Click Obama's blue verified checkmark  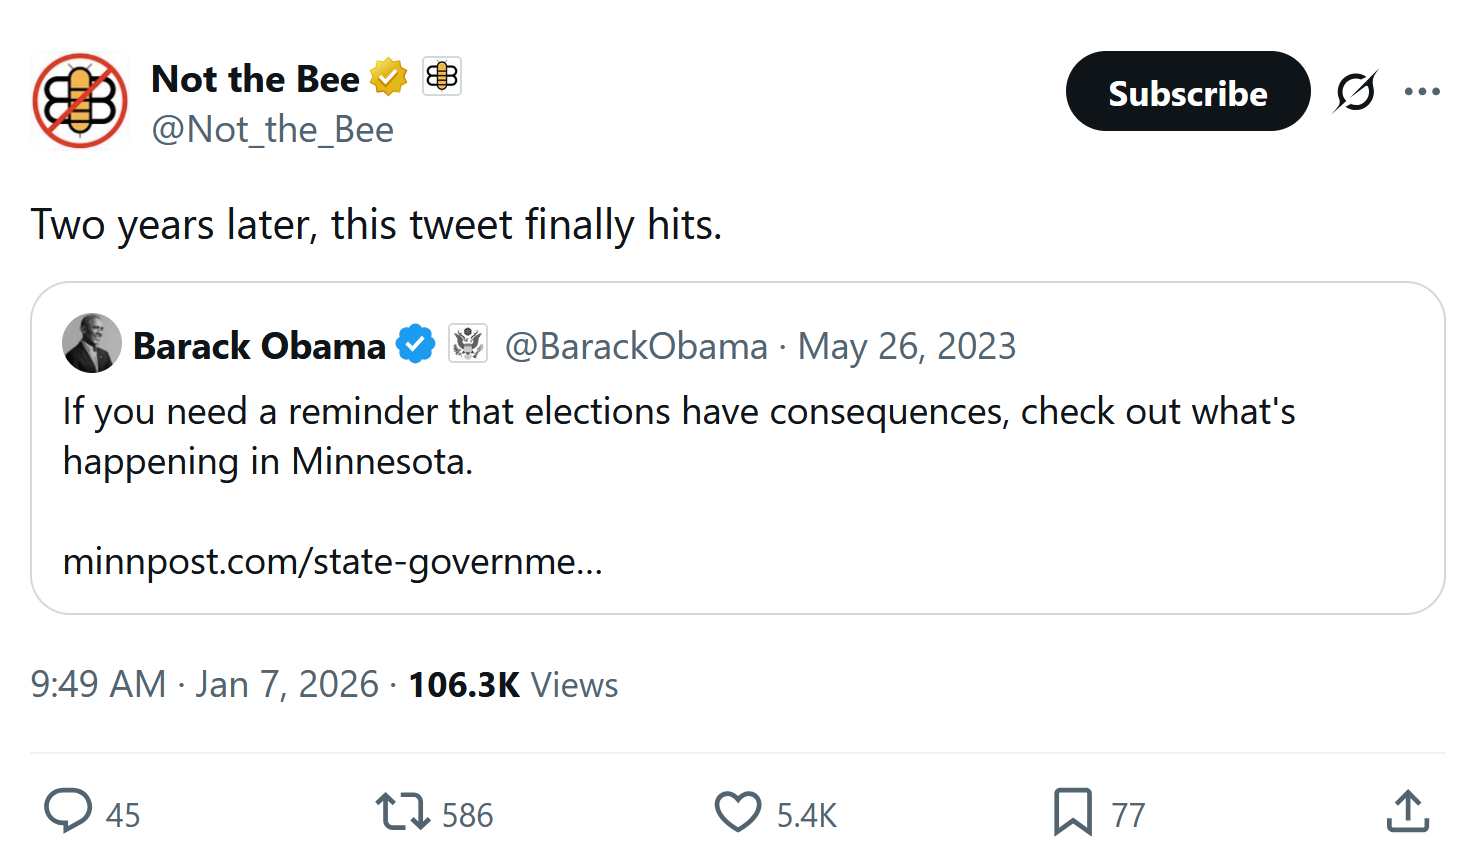415,344
